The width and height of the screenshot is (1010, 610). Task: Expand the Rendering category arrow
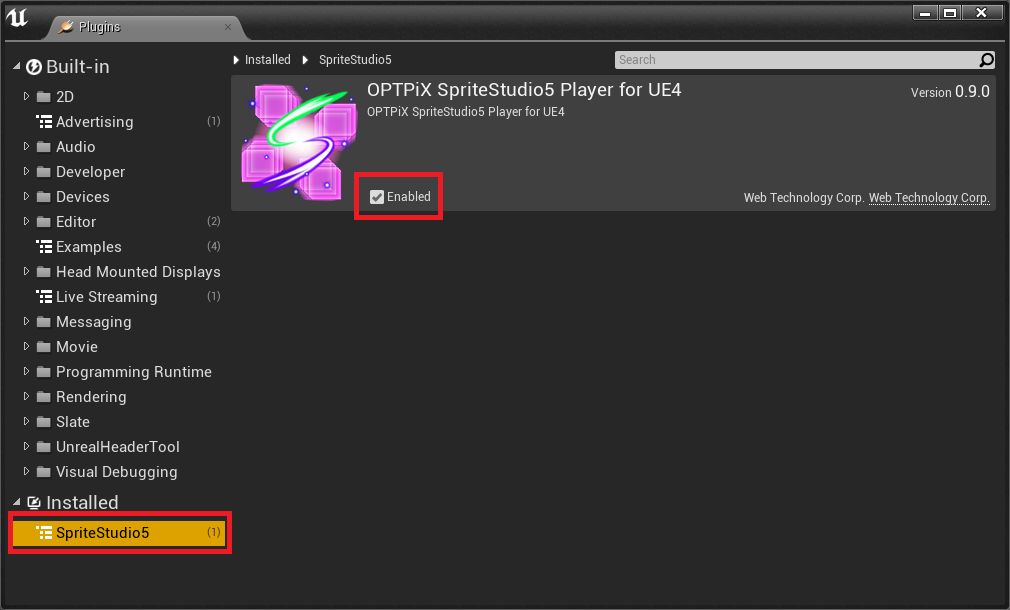click(26, 396)
